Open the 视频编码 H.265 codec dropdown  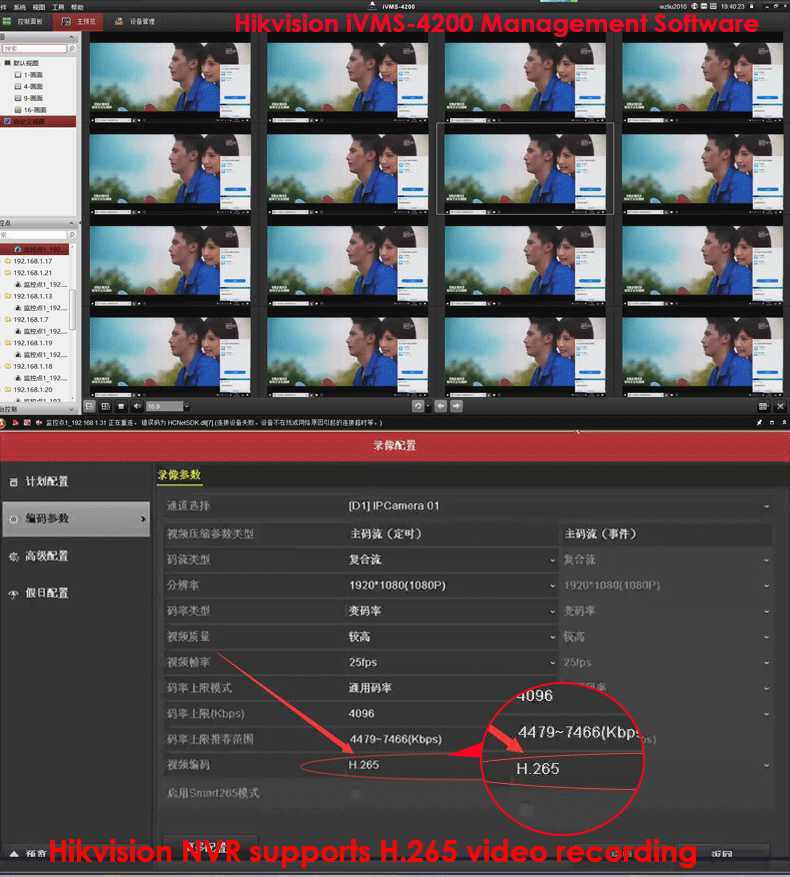coord(559,765)
